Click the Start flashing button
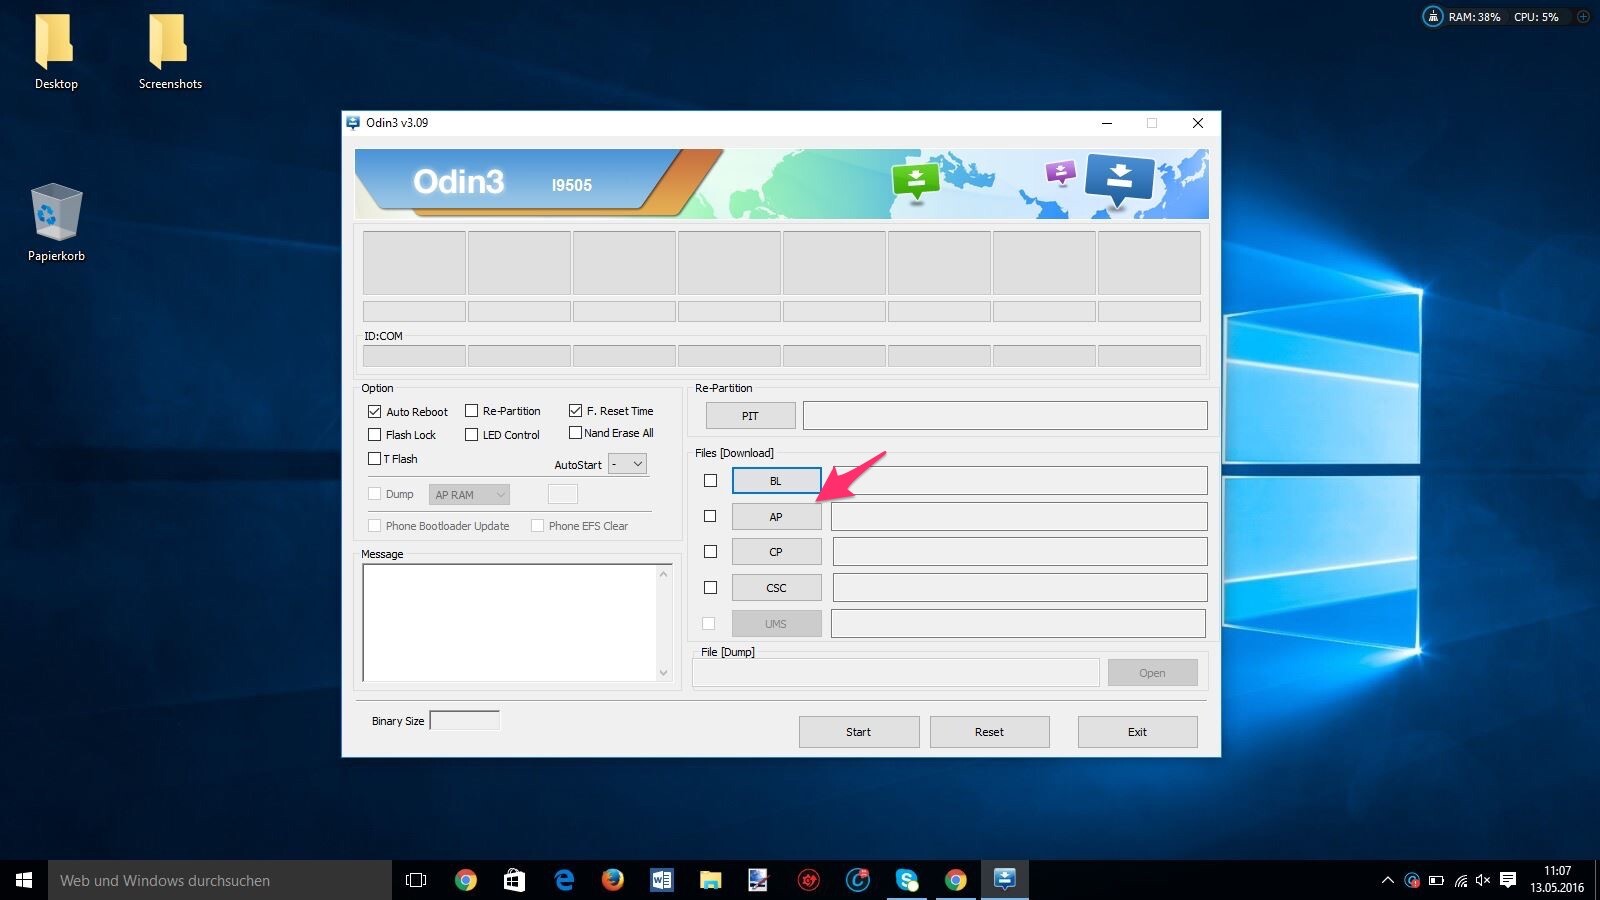Image resolution: width=1600 pixels, height=900 pixels. click(x=859, y=732)
